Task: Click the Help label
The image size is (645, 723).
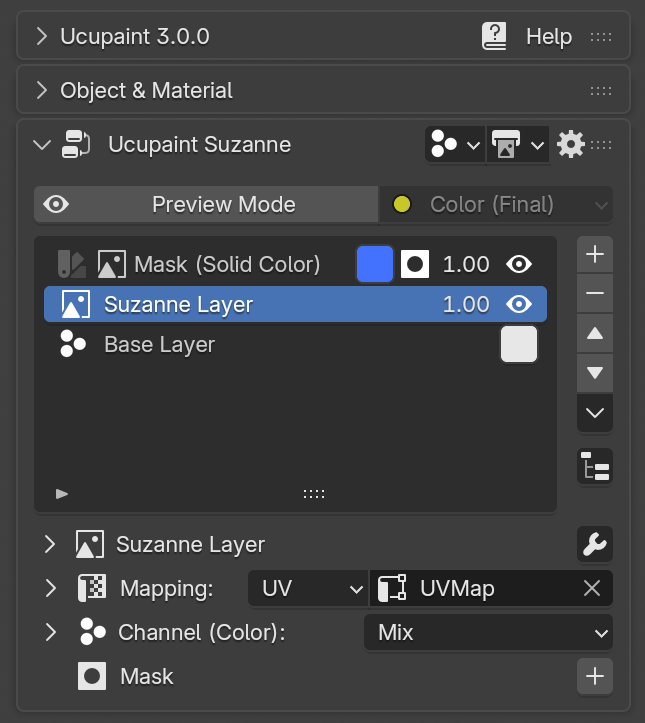Action: tap(549, 36)
